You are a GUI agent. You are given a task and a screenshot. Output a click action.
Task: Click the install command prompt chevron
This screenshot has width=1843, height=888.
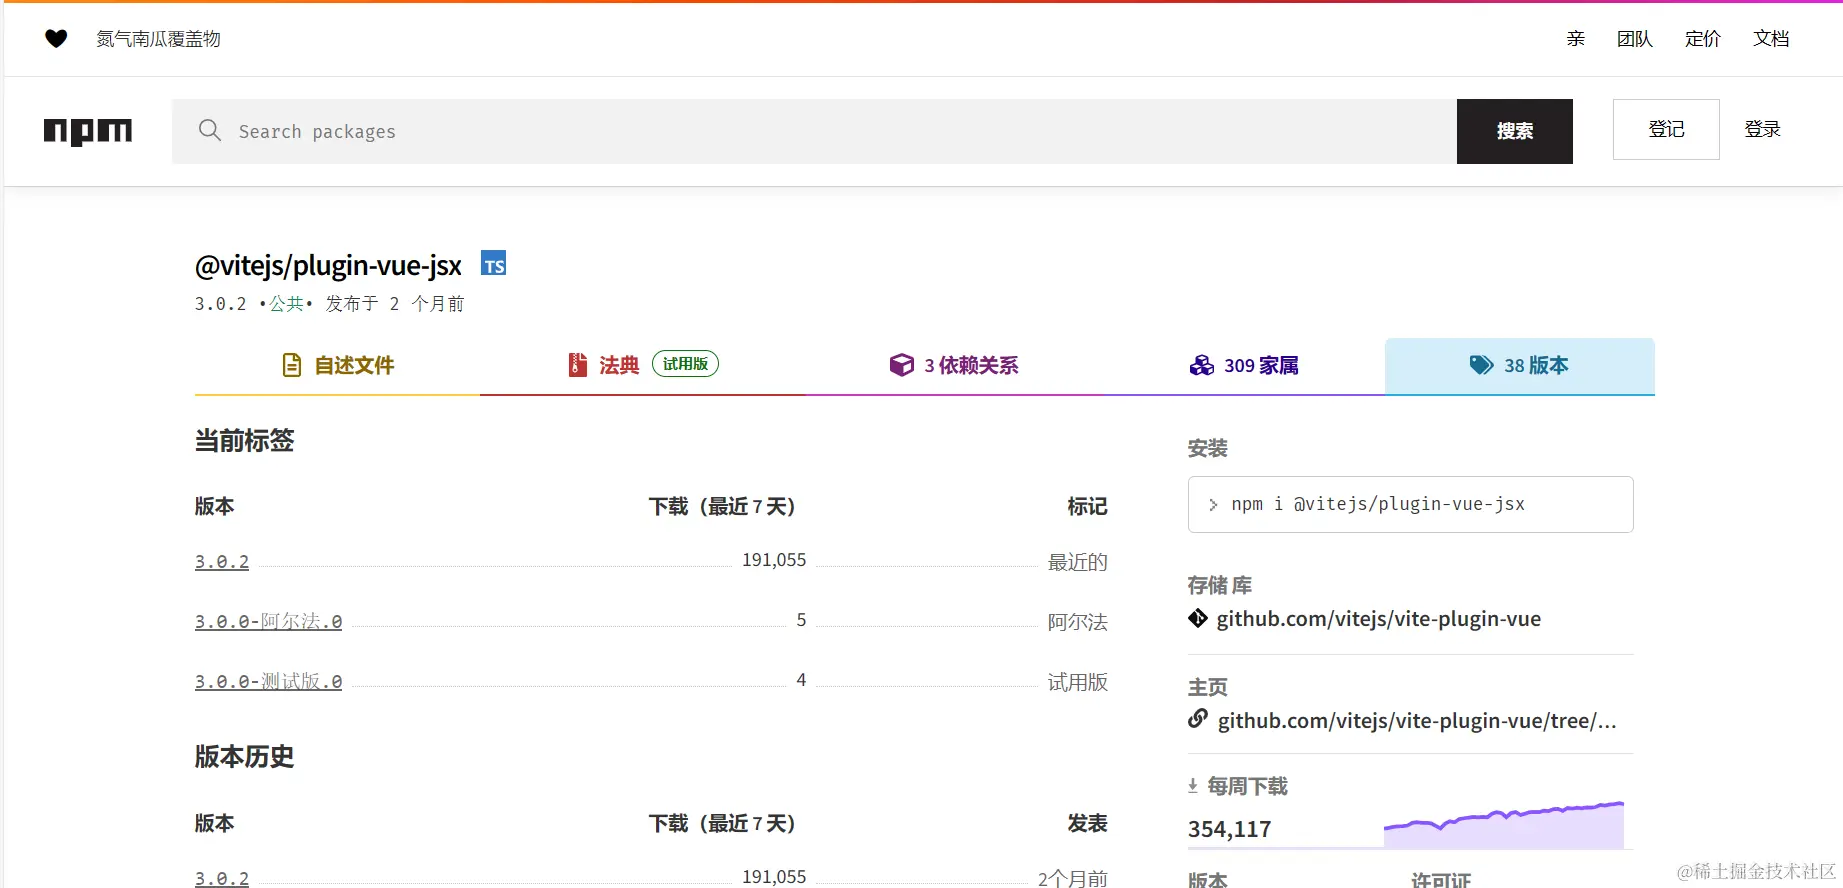[x=1213, y=505]
